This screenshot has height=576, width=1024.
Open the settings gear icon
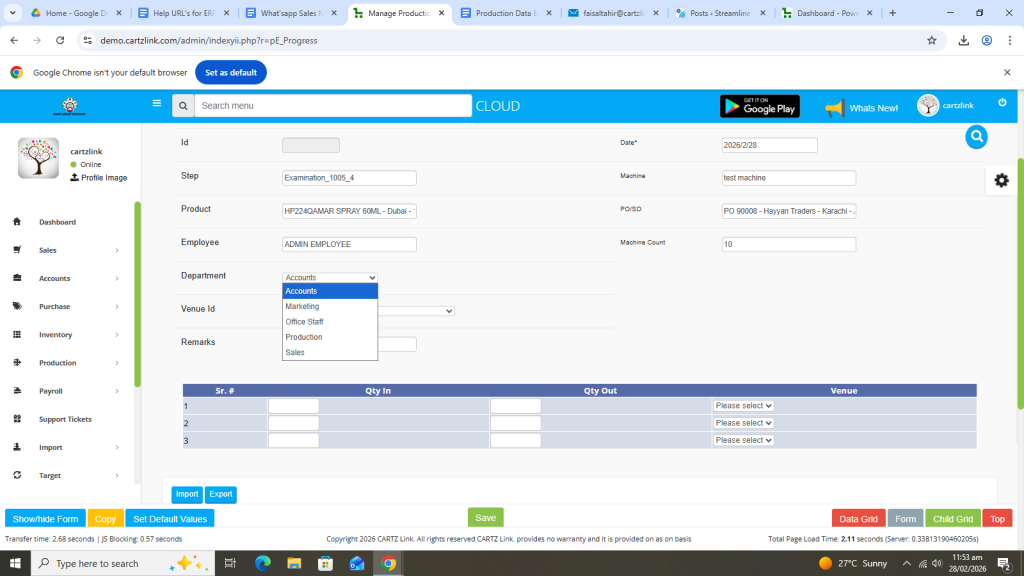tap(1001, 180)
